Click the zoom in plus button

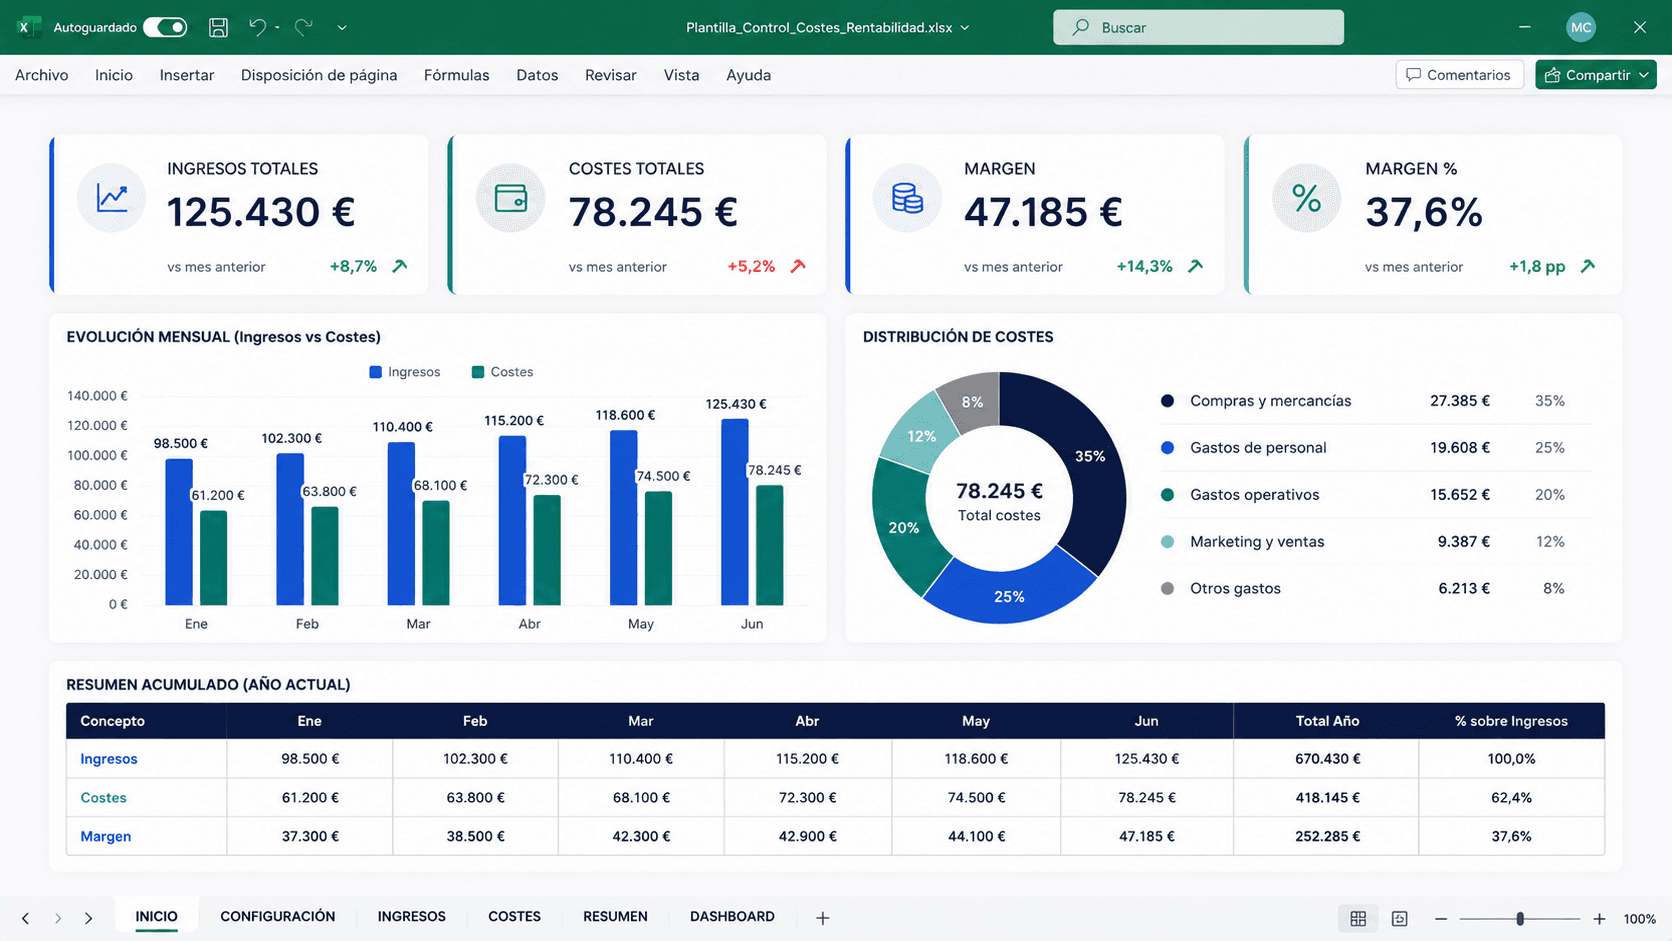(1599, 919)
